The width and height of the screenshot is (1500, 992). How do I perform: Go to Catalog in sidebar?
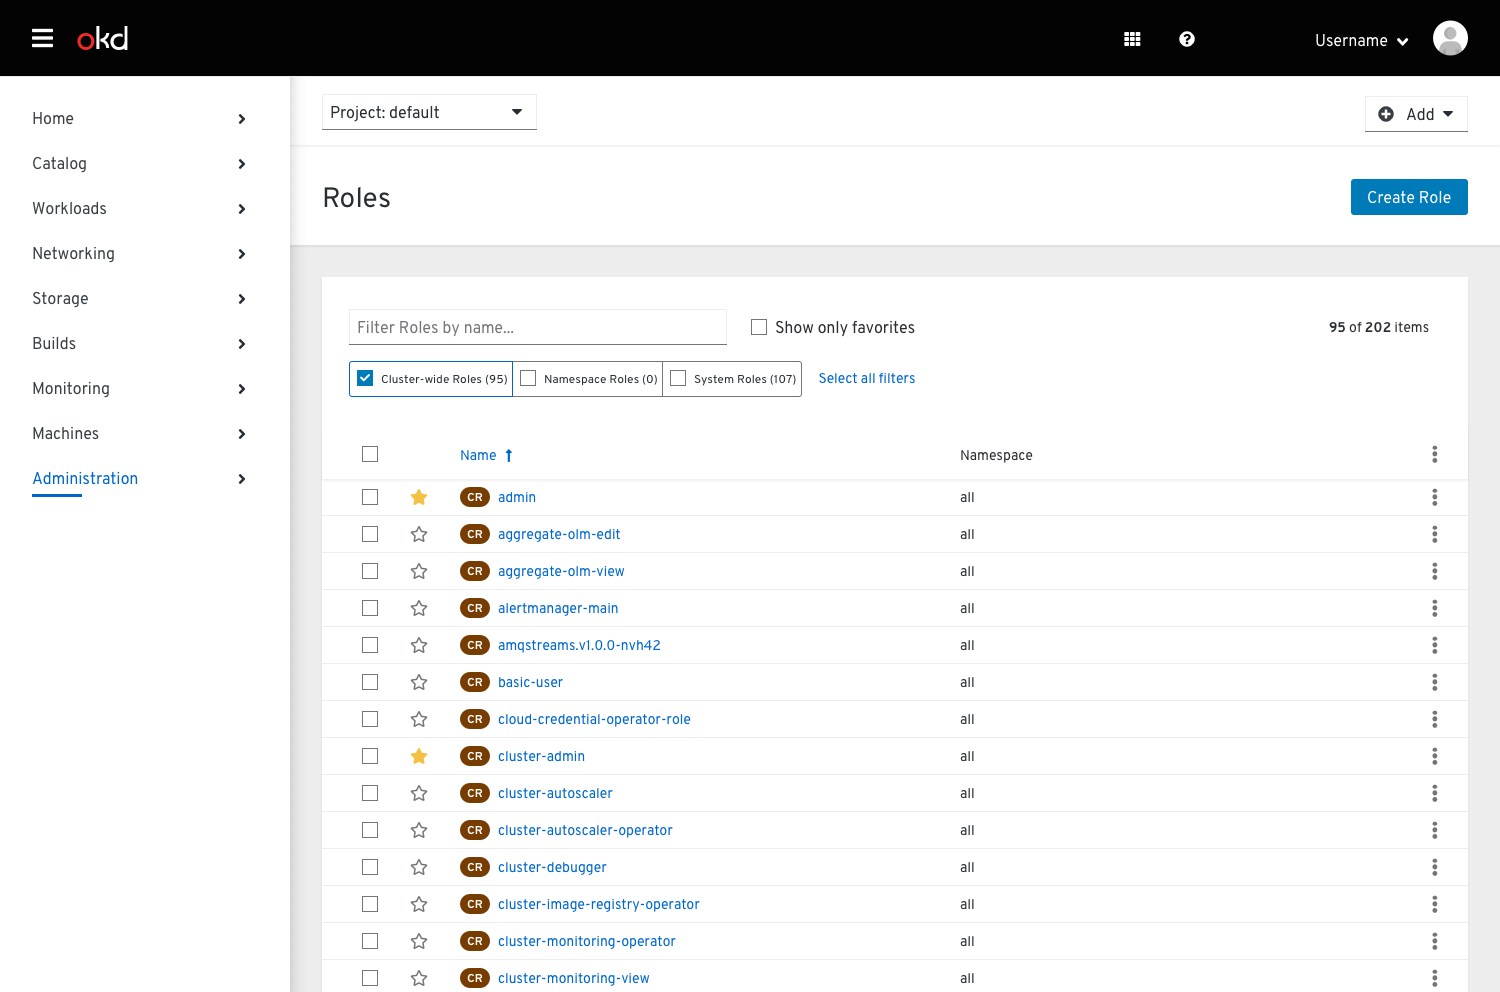tap(59, 163)
